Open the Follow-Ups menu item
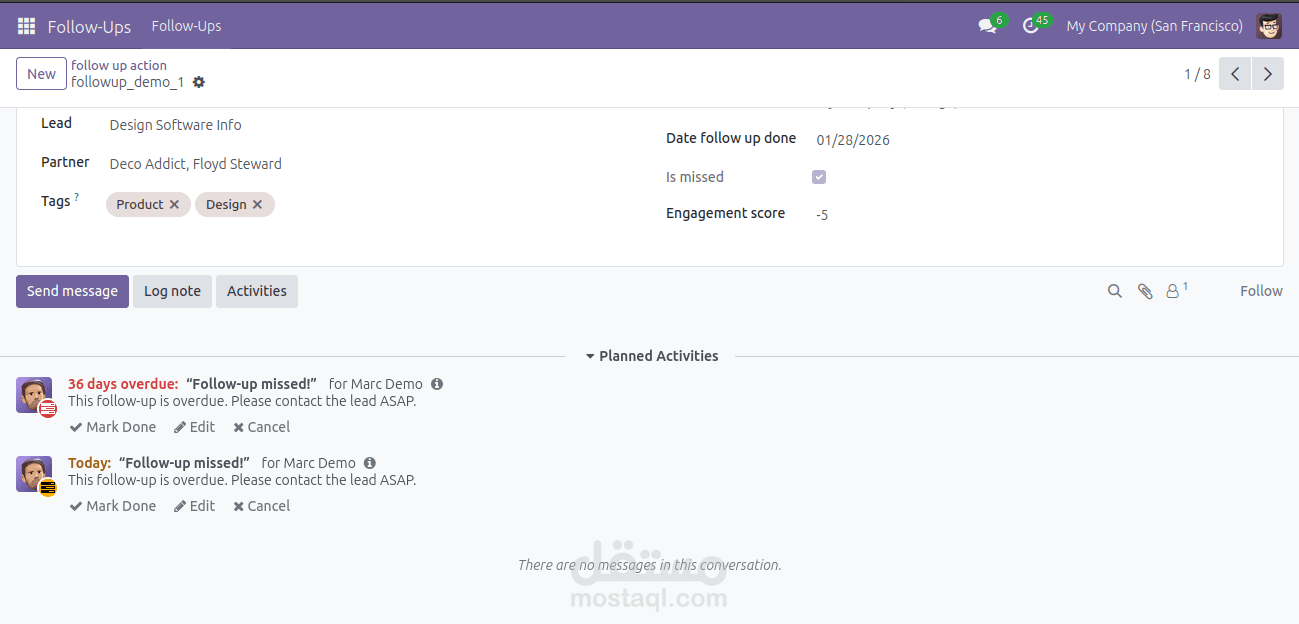1299x624 pixels. click(186, 26)
